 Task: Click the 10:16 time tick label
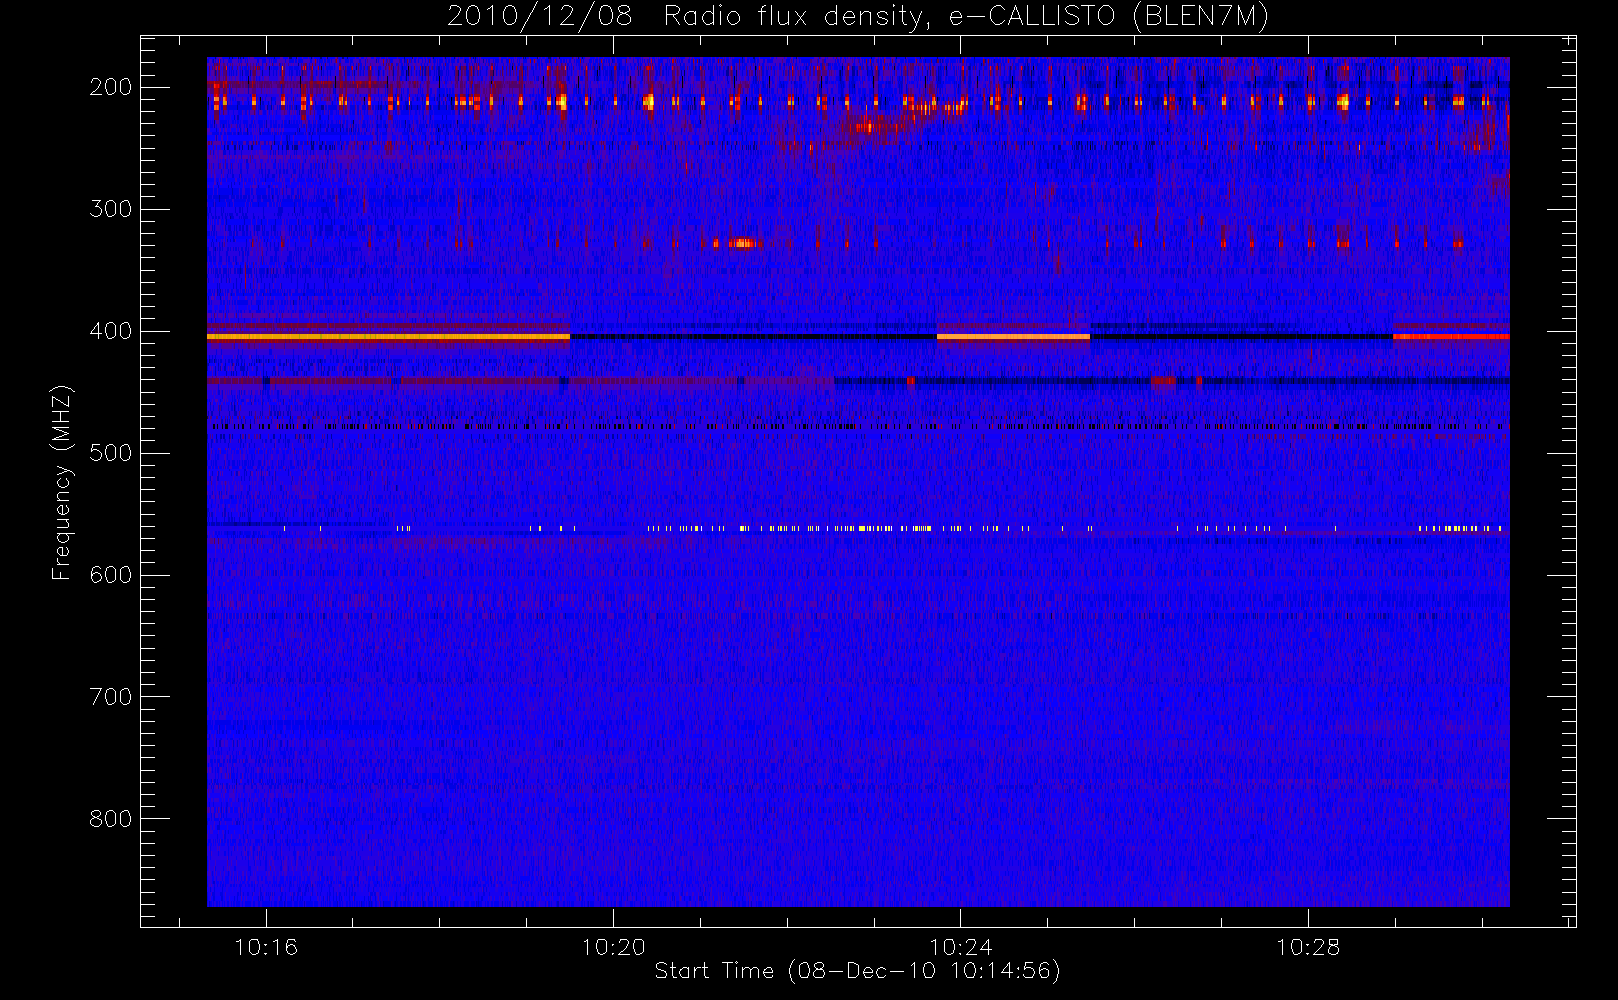tap(266, 947)
